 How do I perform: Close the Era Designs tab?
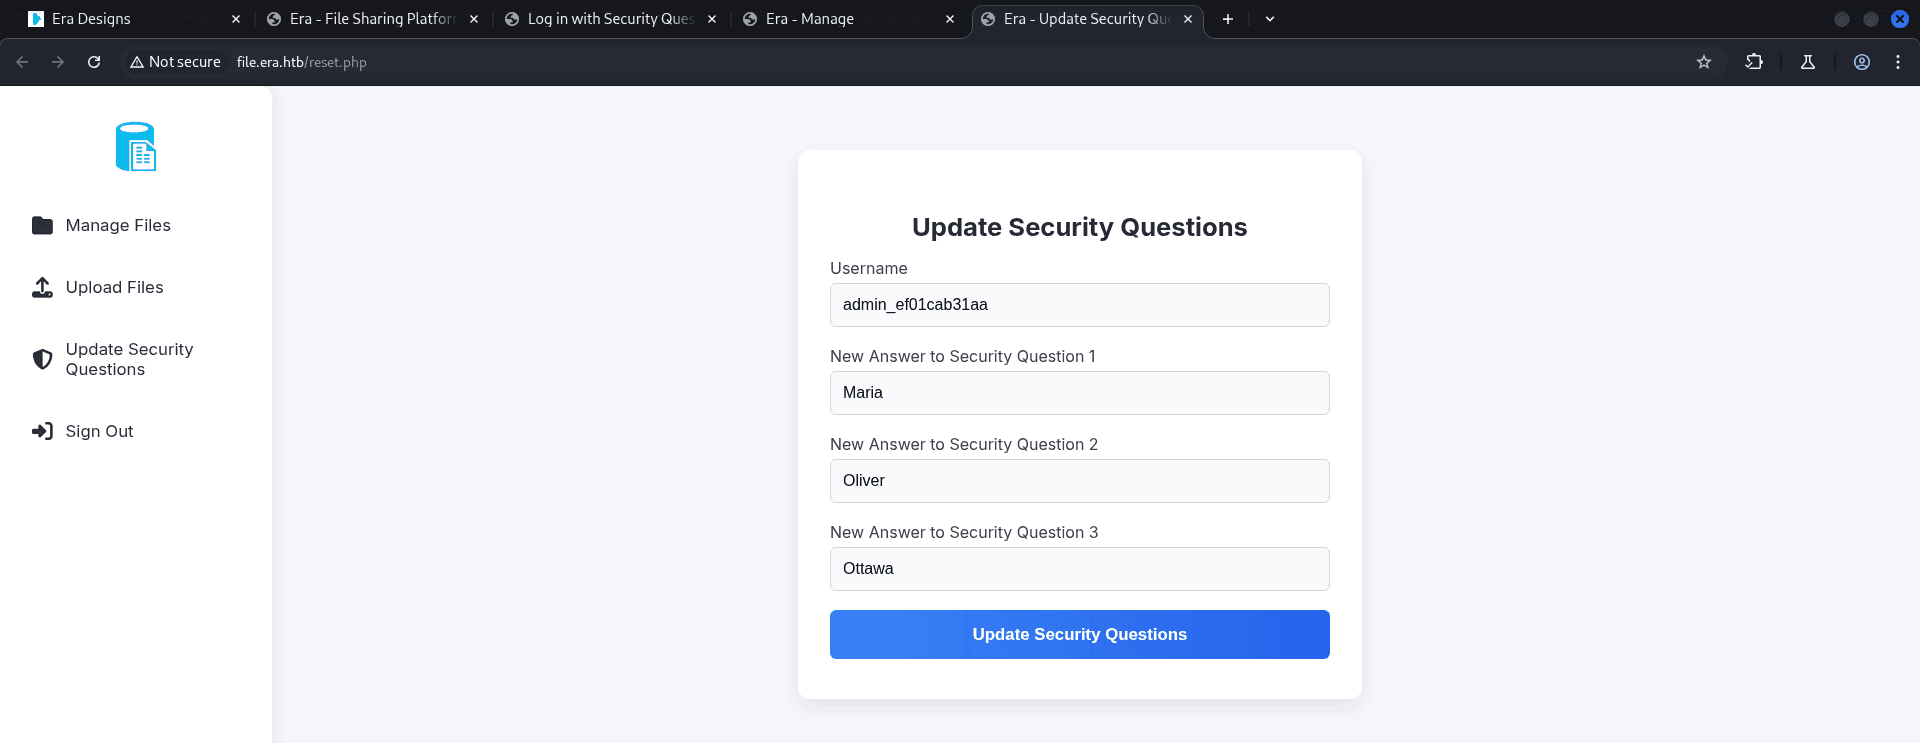tap(236, 19)
